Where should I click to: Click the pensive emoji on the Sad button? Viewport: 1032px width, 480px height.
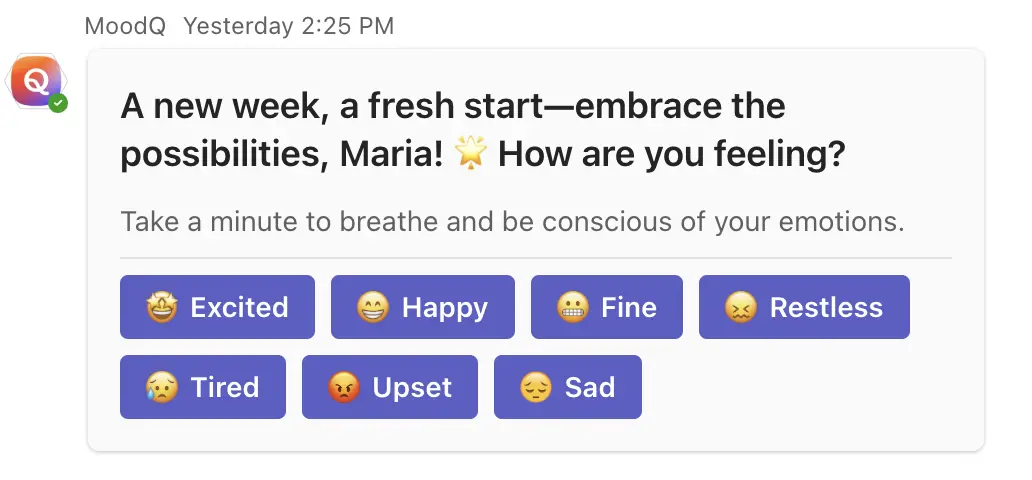pos(535,387)
